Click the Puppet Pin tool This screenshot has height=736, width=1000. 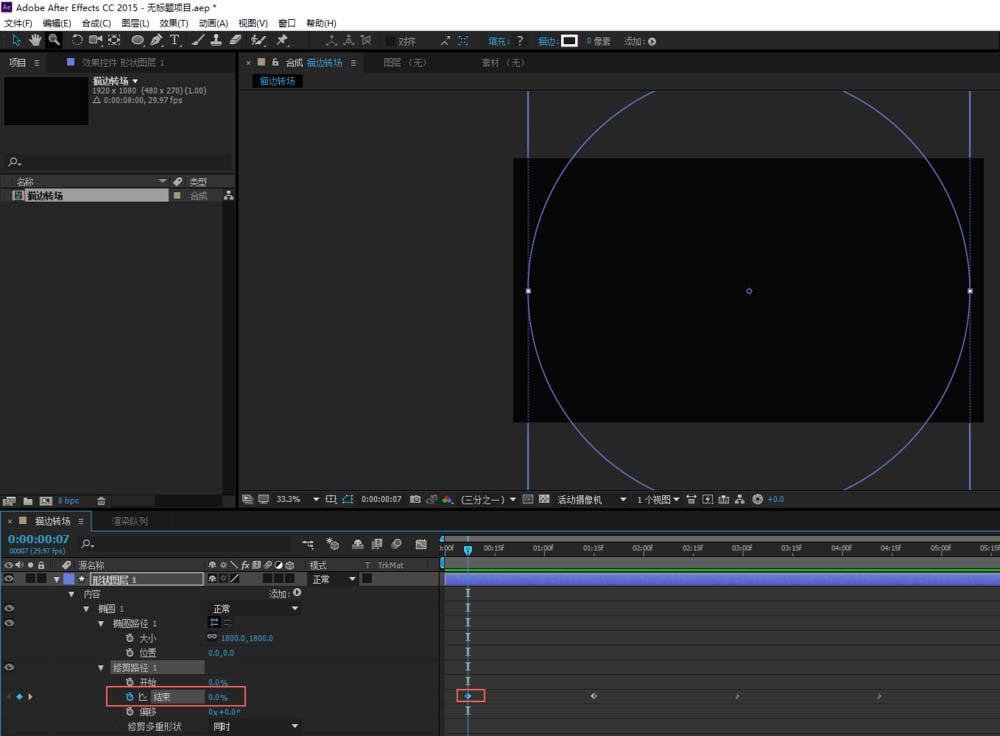(x=282, y=40)
